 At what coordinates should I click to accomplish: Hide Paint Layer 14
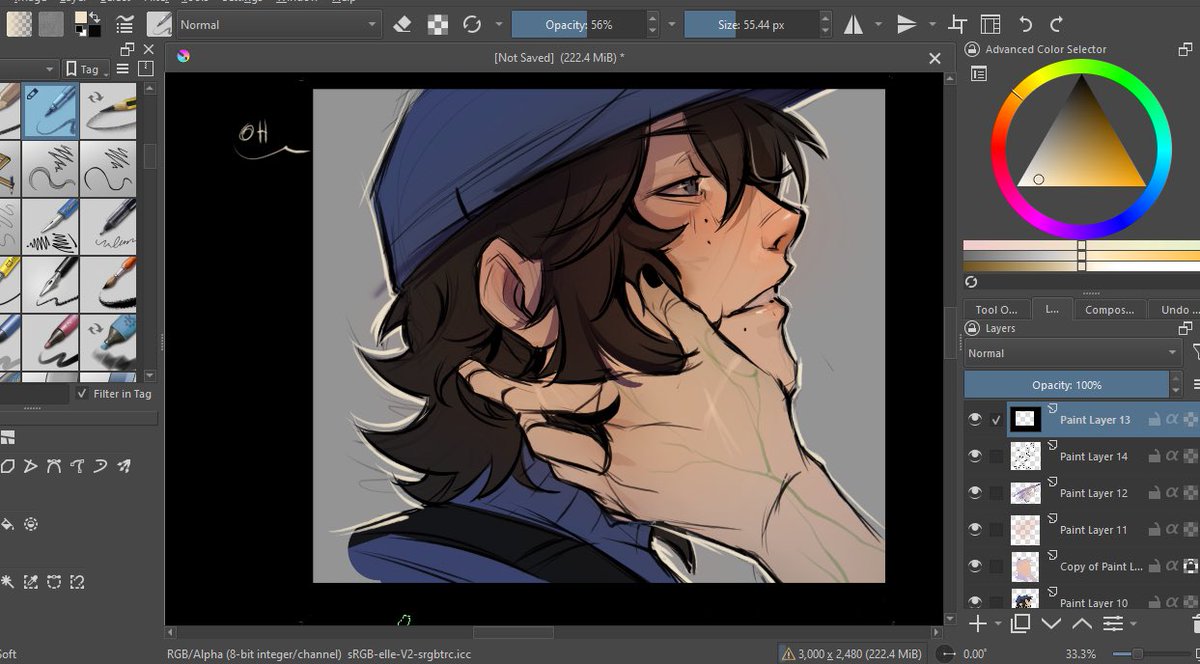tap(975, 456)
